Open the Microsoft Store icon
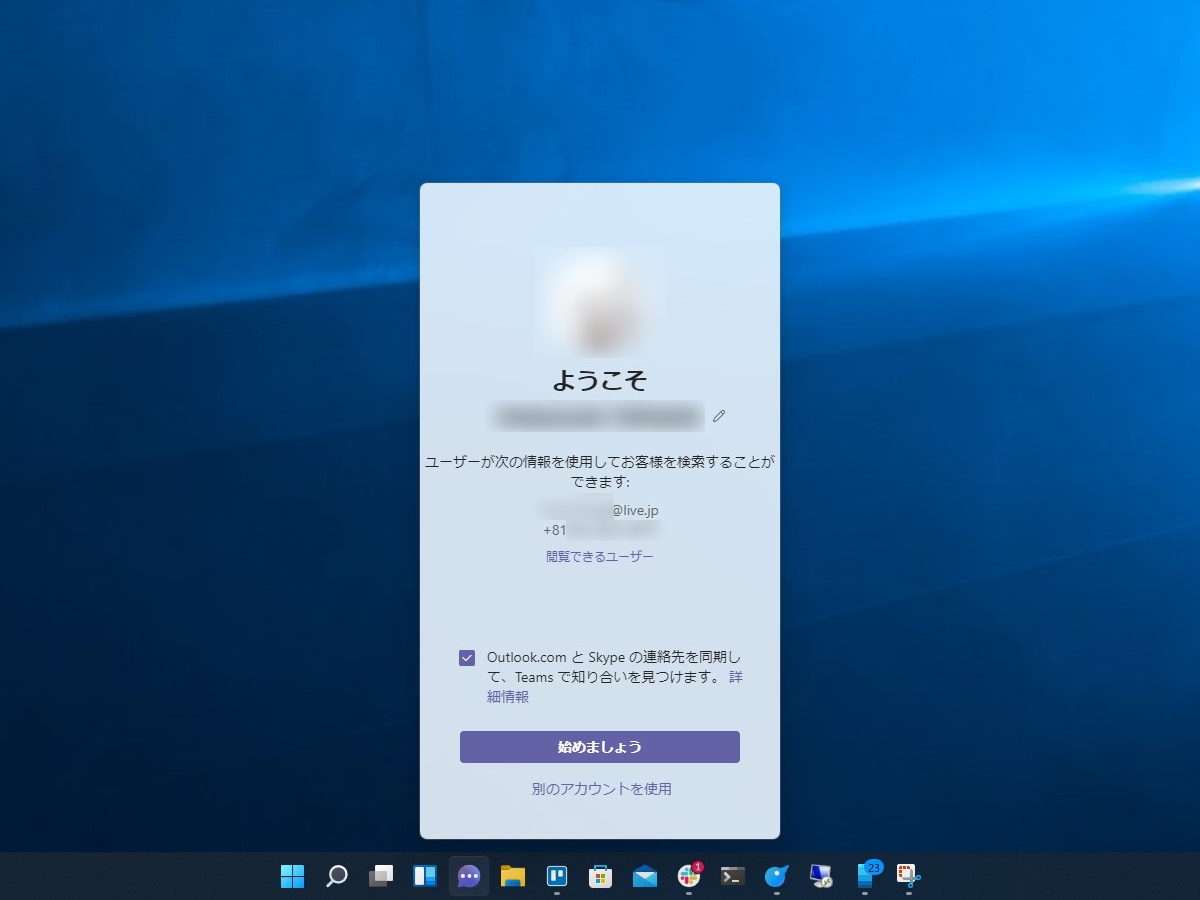Image resolution: width=1200 pixels, height=900 pixels. point(600,875)
